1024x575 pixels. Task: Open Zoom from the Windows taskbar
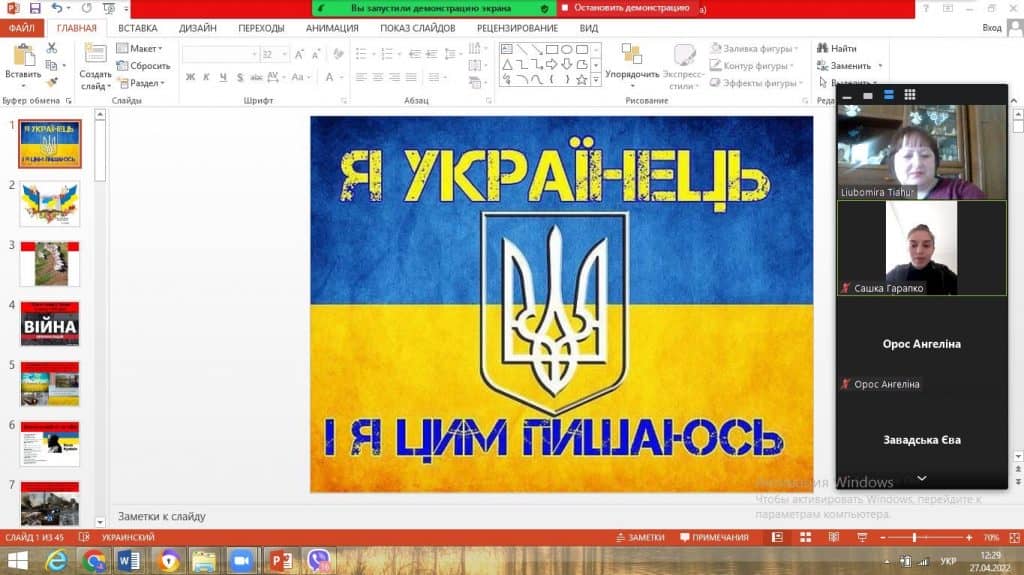click(x=243, y=561)
